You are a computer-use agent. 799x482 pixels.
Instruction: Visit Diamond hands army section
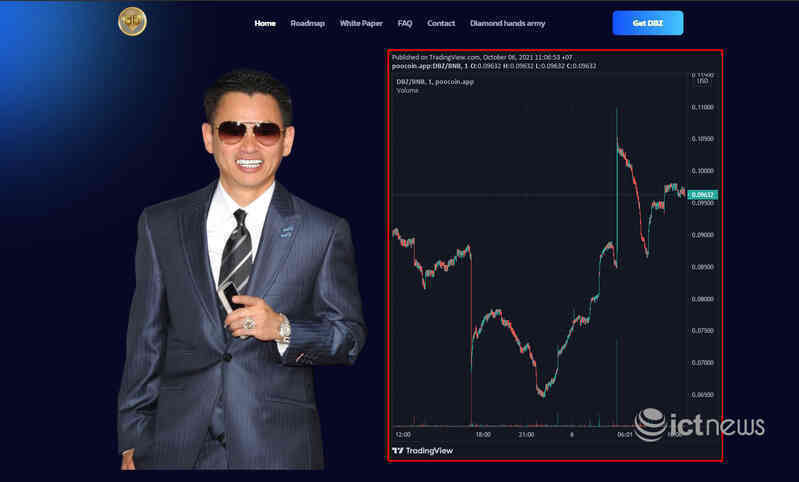point(508,23)
